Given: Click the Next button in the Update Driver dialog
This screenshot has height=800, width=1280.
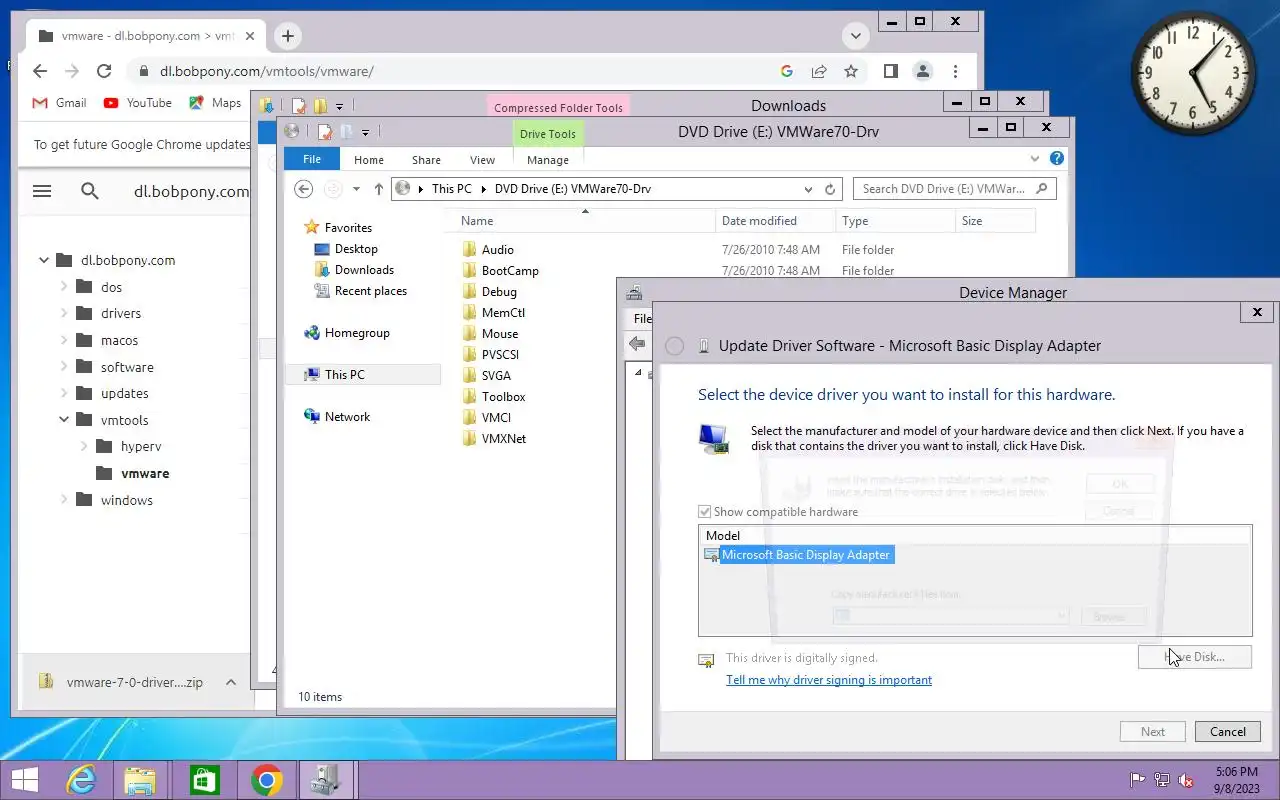Looking at the screenshot, I should pos(1153,731).
